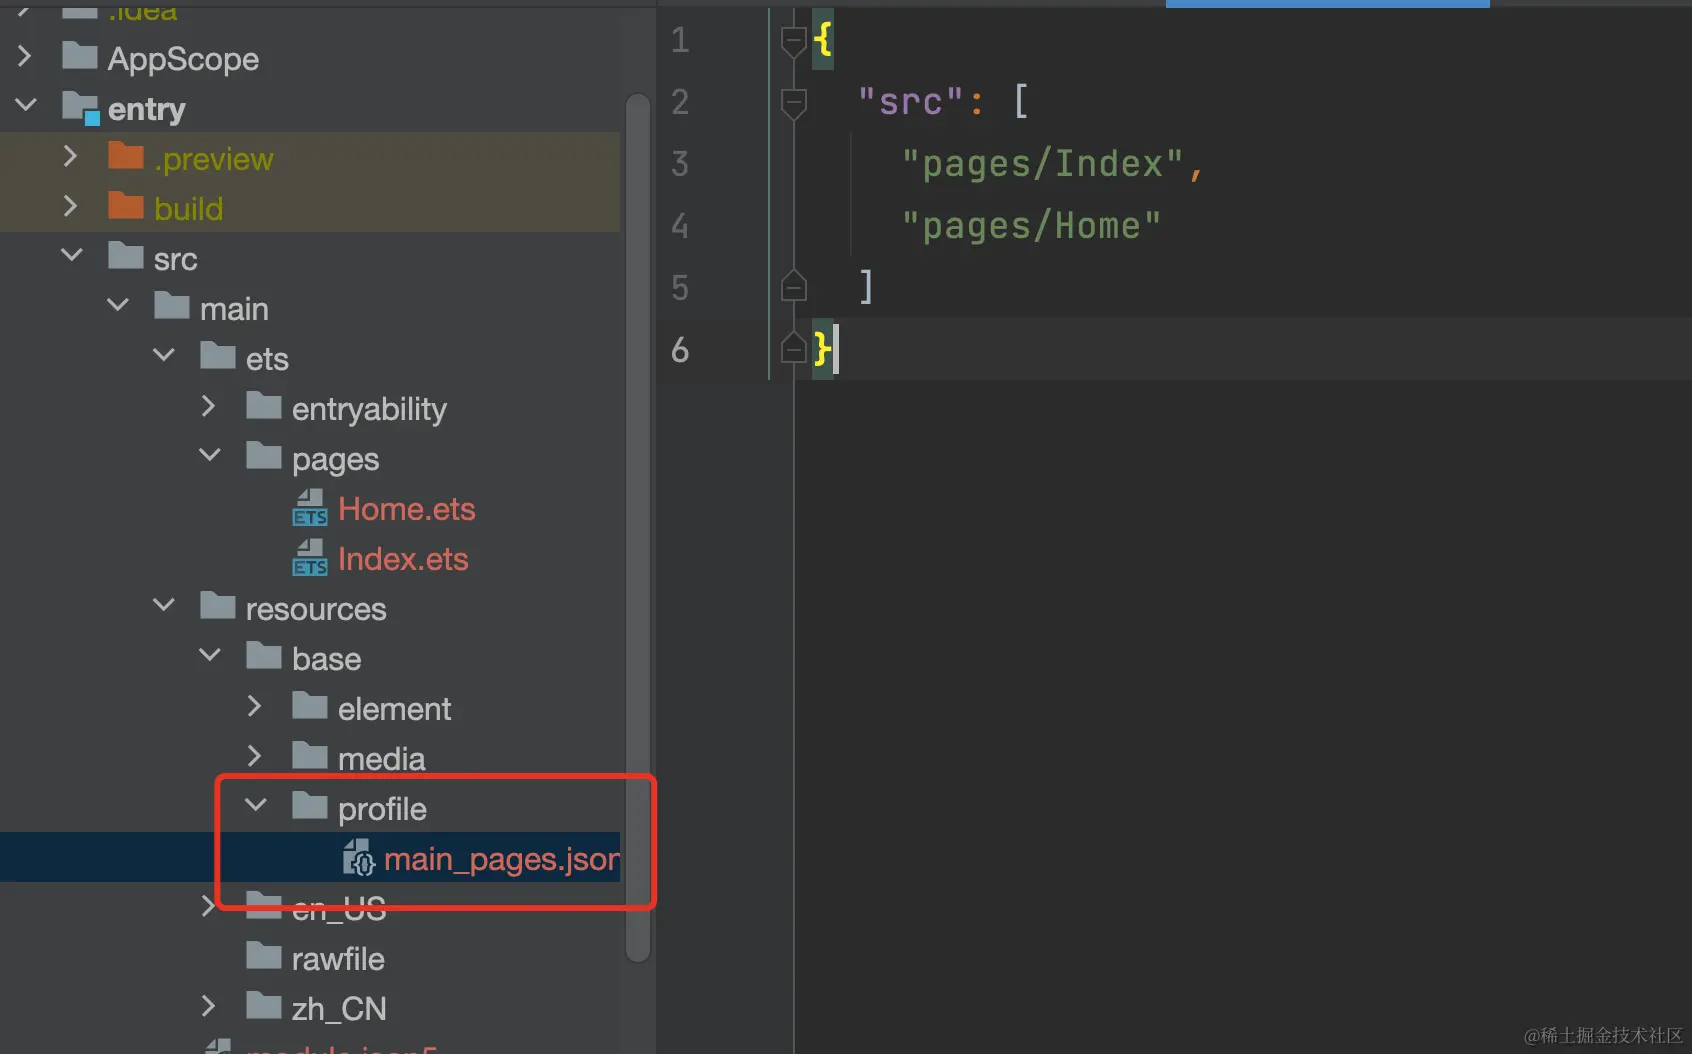This screenshot has width=1692, height=1054.
Task: Open the Index.ets file
Action: pos(403,559)
